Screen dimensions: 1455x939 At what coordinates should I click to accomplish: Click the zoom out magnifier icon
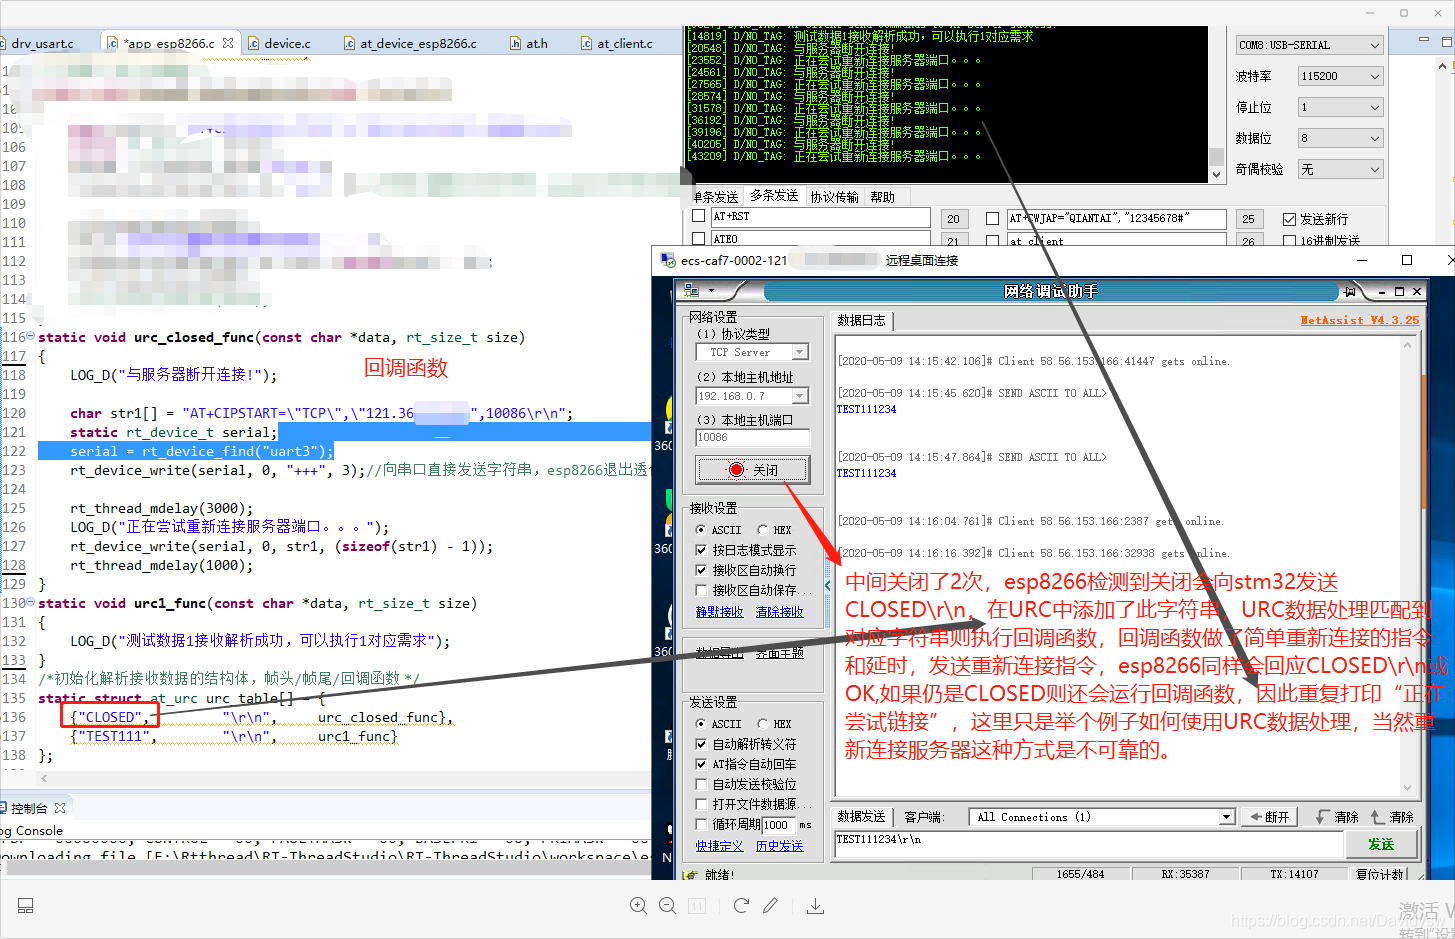[x=667, y=905]
